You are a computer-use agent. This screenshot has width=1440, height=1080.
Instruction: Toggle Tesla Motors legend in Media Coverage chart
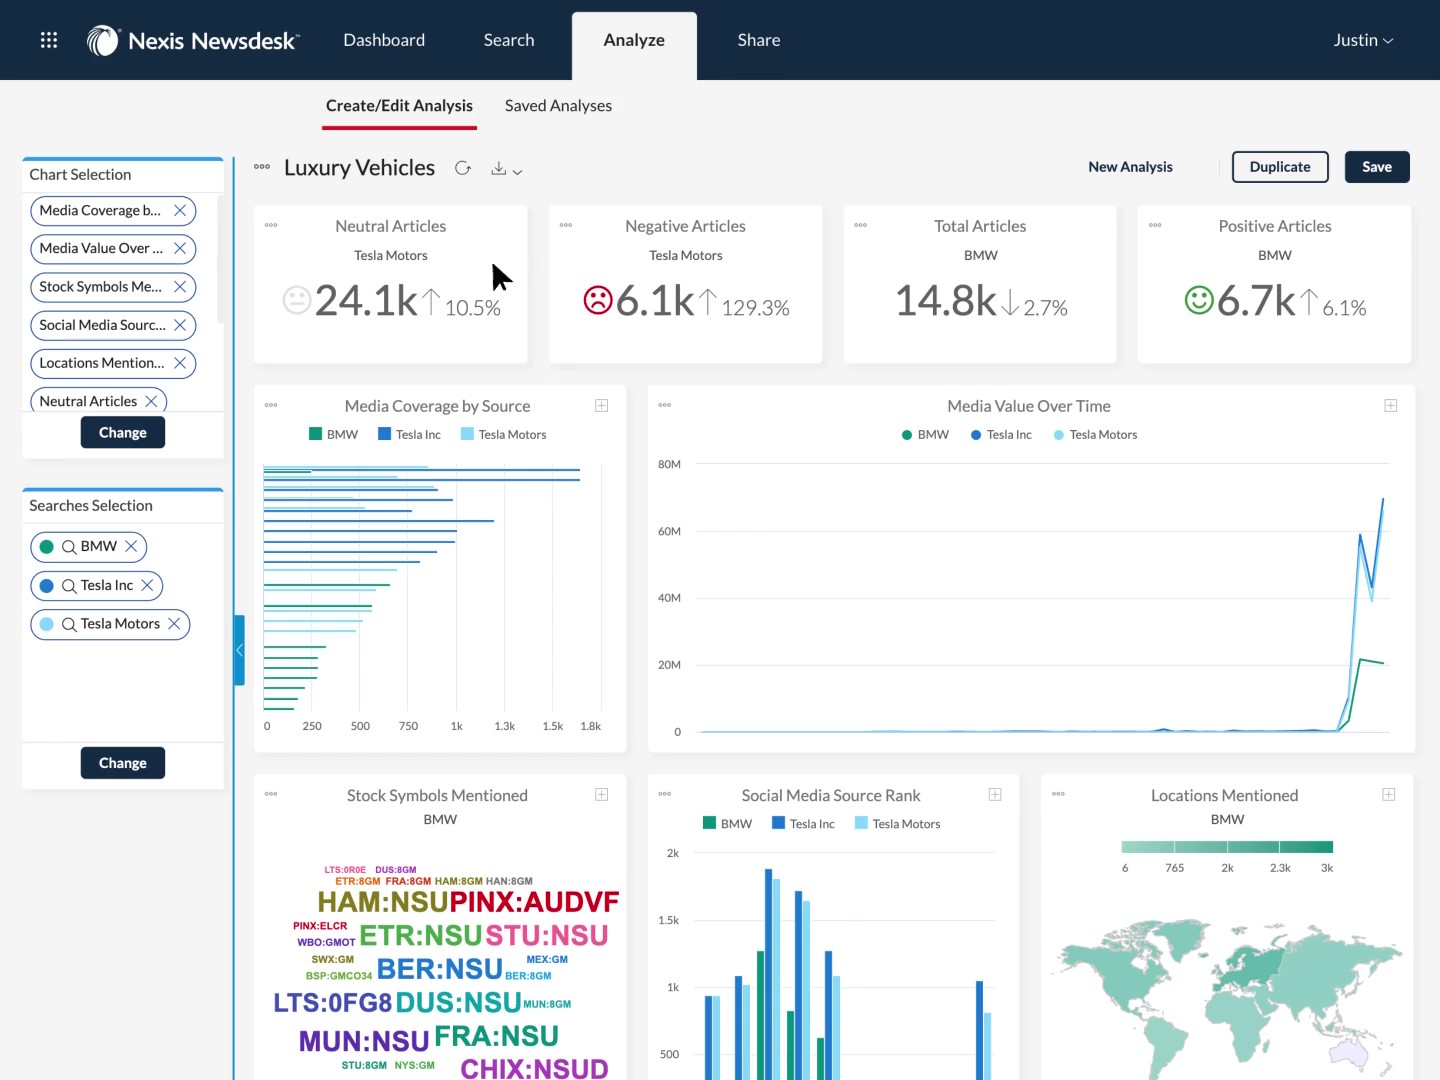click(503, 434)
